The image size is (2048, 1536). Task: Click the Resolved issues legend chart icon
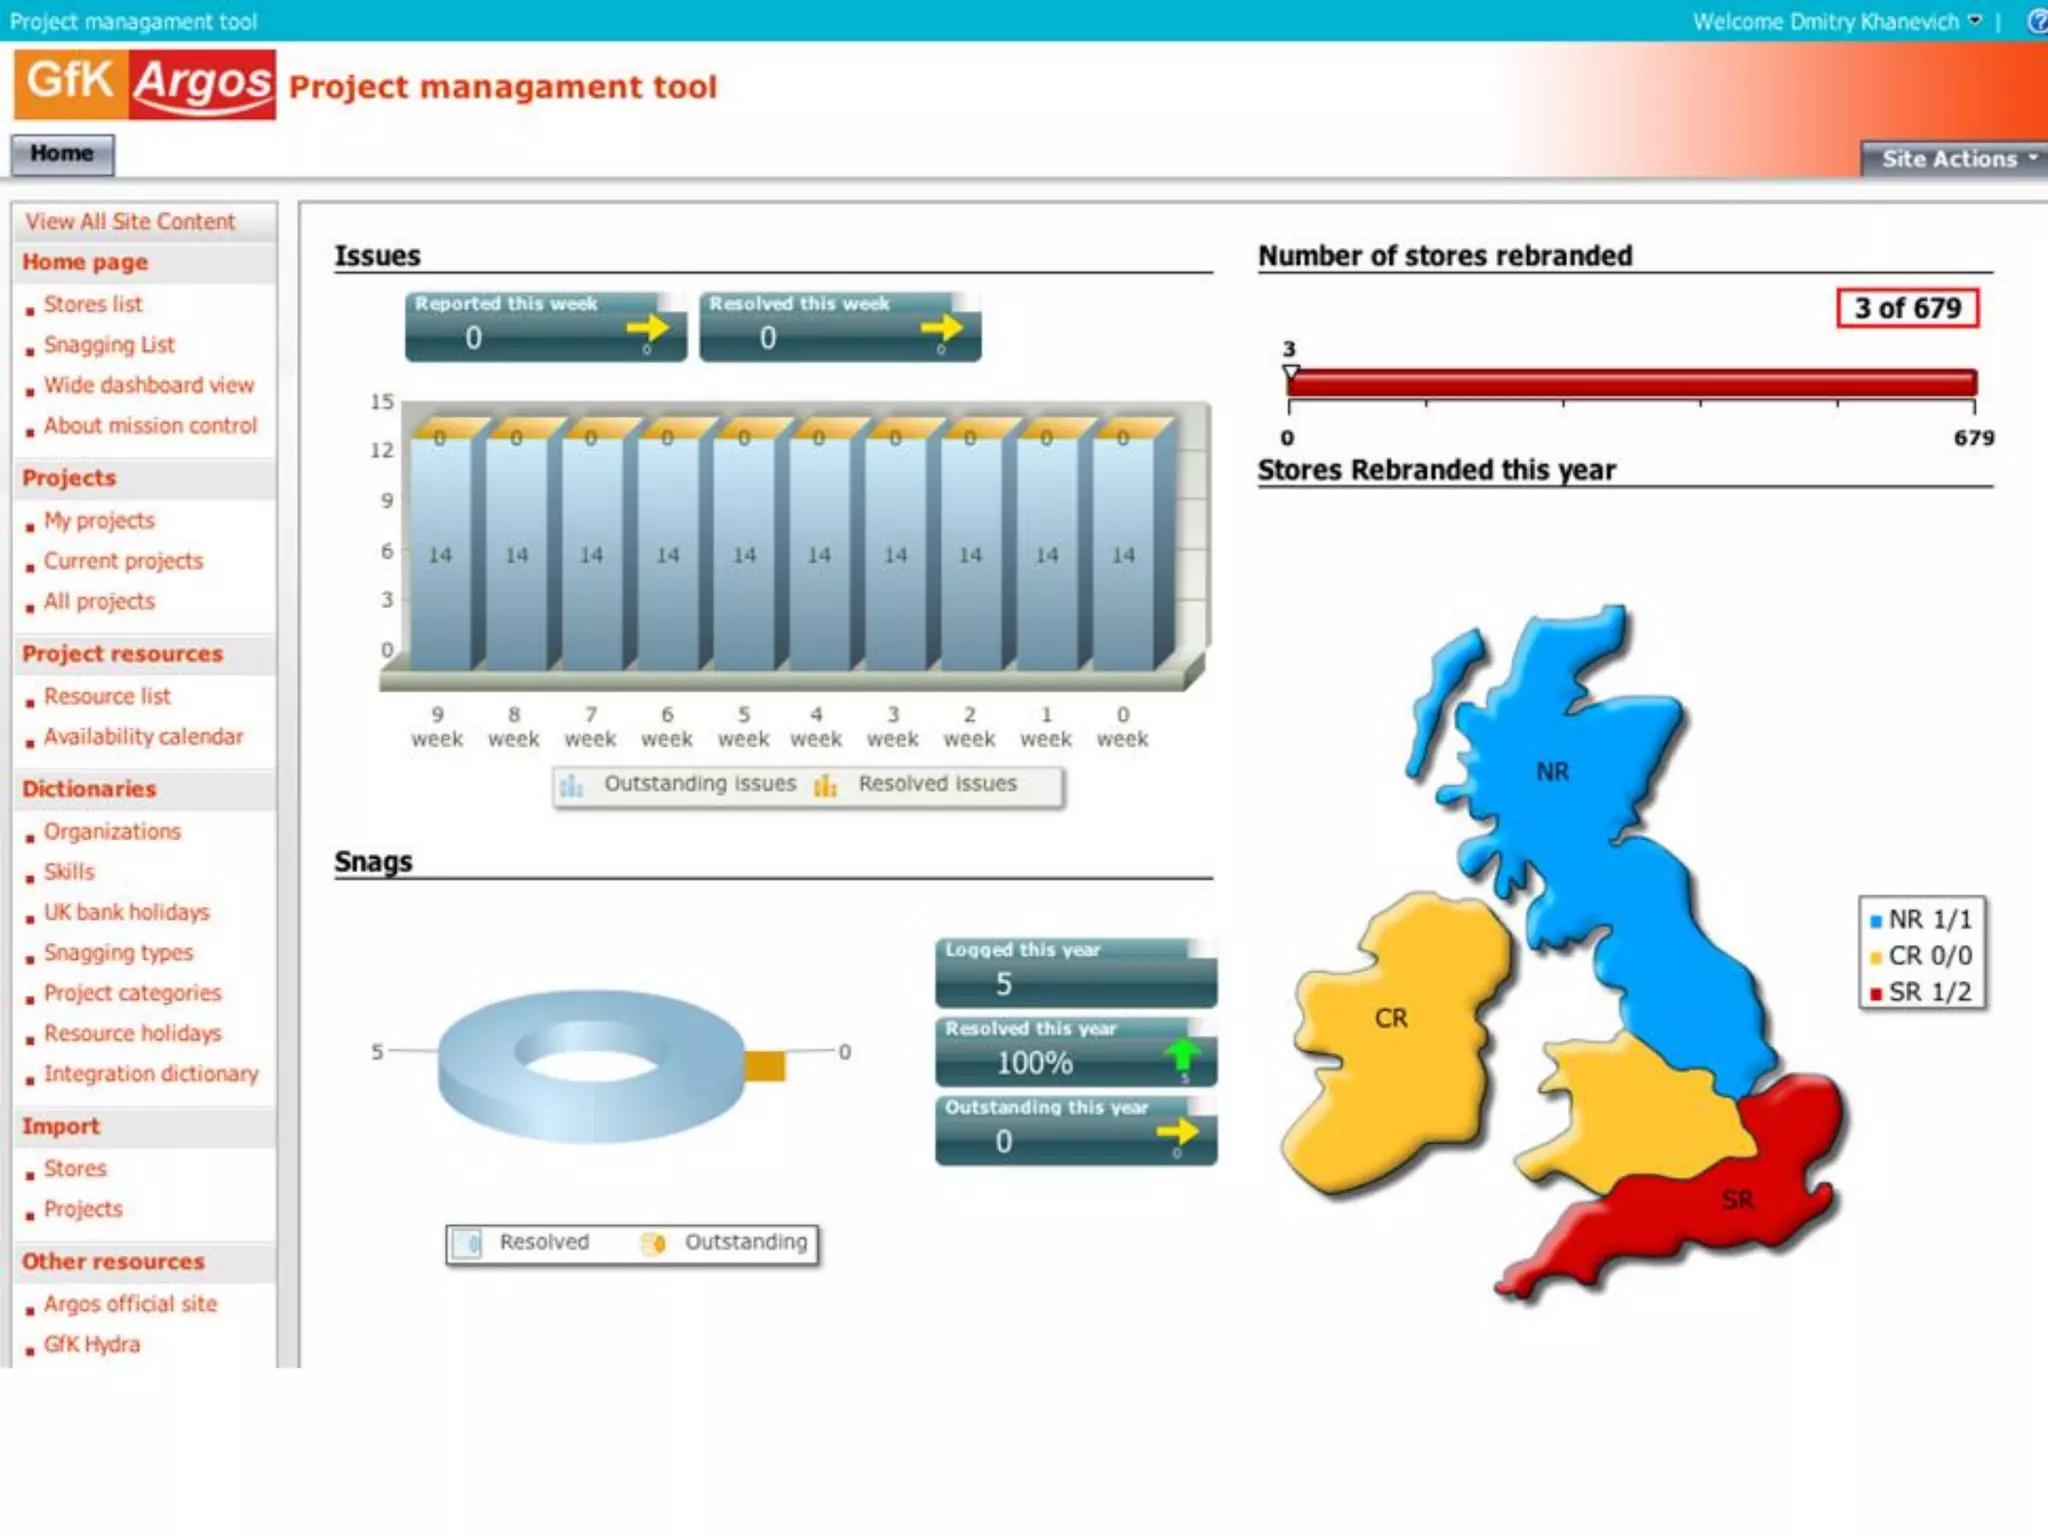point(825,785)
